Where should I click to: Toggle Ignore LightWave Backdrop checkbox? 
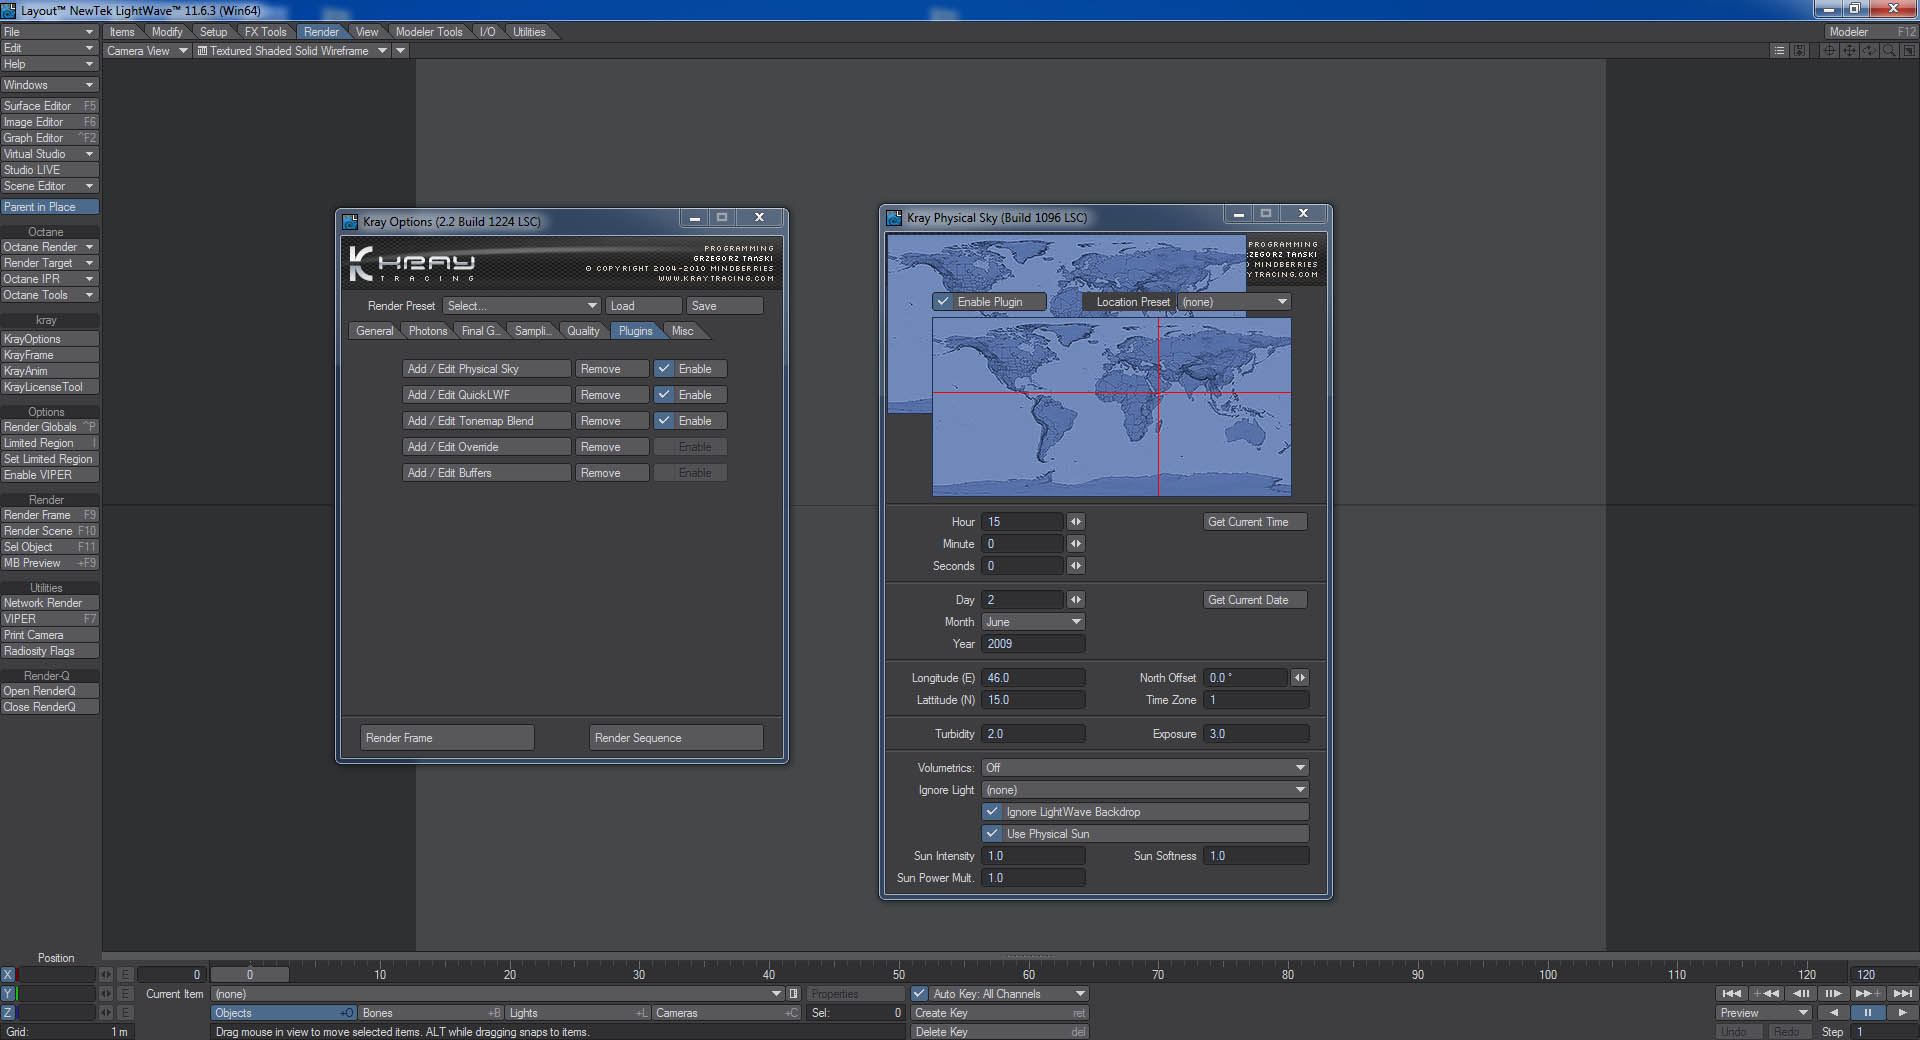tap(992, 812)
